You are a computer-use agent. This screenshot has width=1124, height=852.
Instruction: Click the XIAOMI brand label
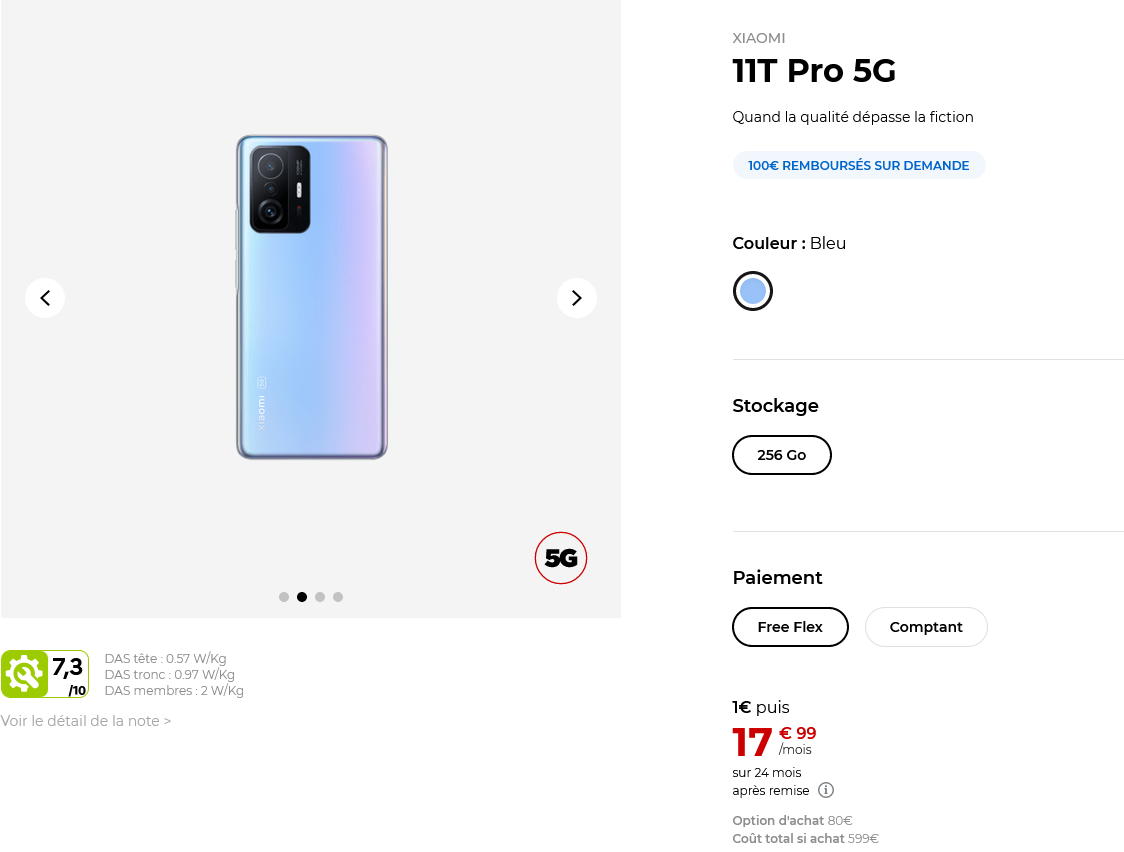point(759,38)
